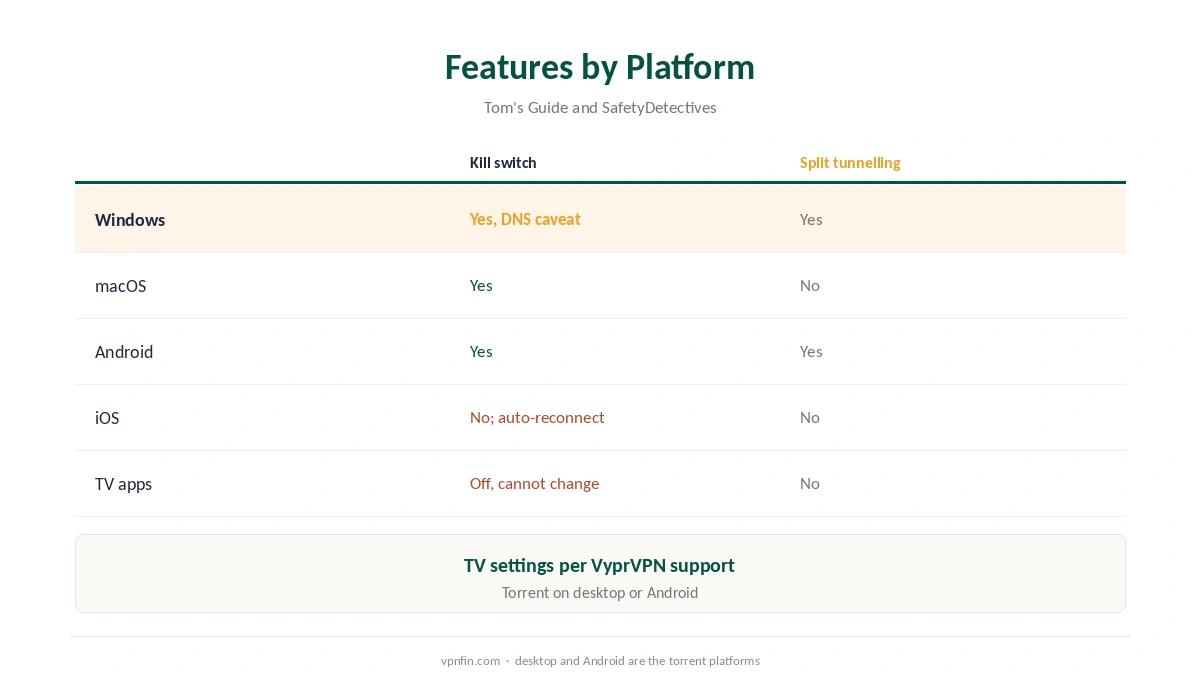Image resolution: width=1200 pixels, height=680 pixels.
Task: Click Android kill switch 'Yes' cell
Action: 481,351
